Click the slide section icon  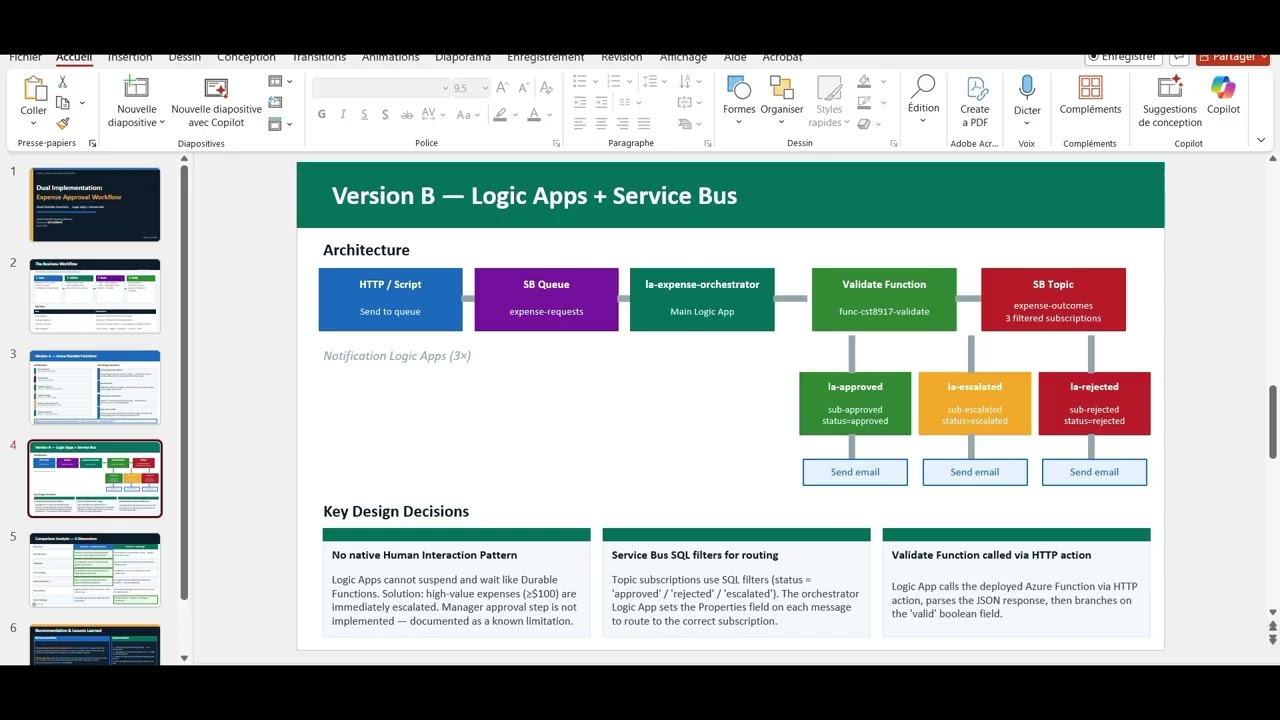pyautogui.click(x=275, y=124)
